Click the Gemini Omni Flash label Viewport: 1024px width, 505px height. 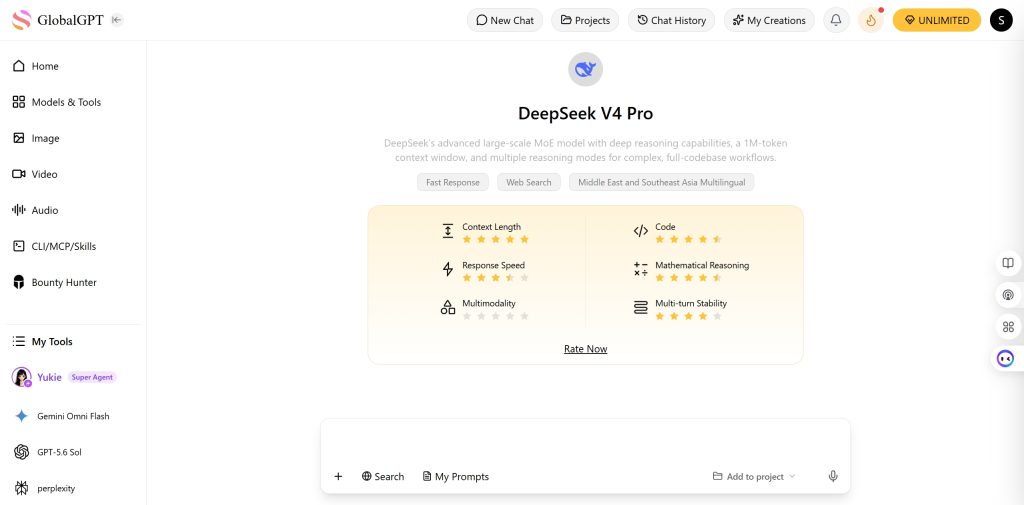tap(73, 416)
